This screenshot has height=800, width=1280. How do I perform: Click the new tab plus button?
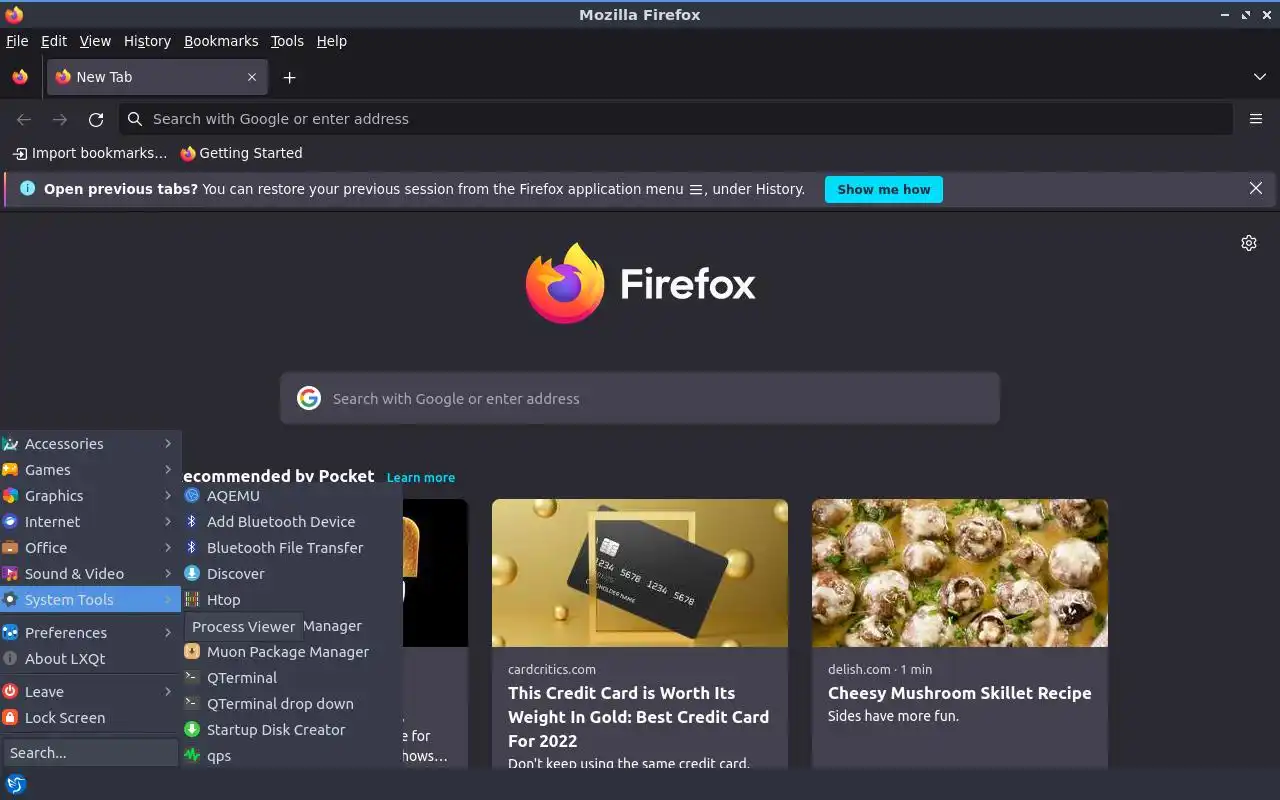[289, 77]
